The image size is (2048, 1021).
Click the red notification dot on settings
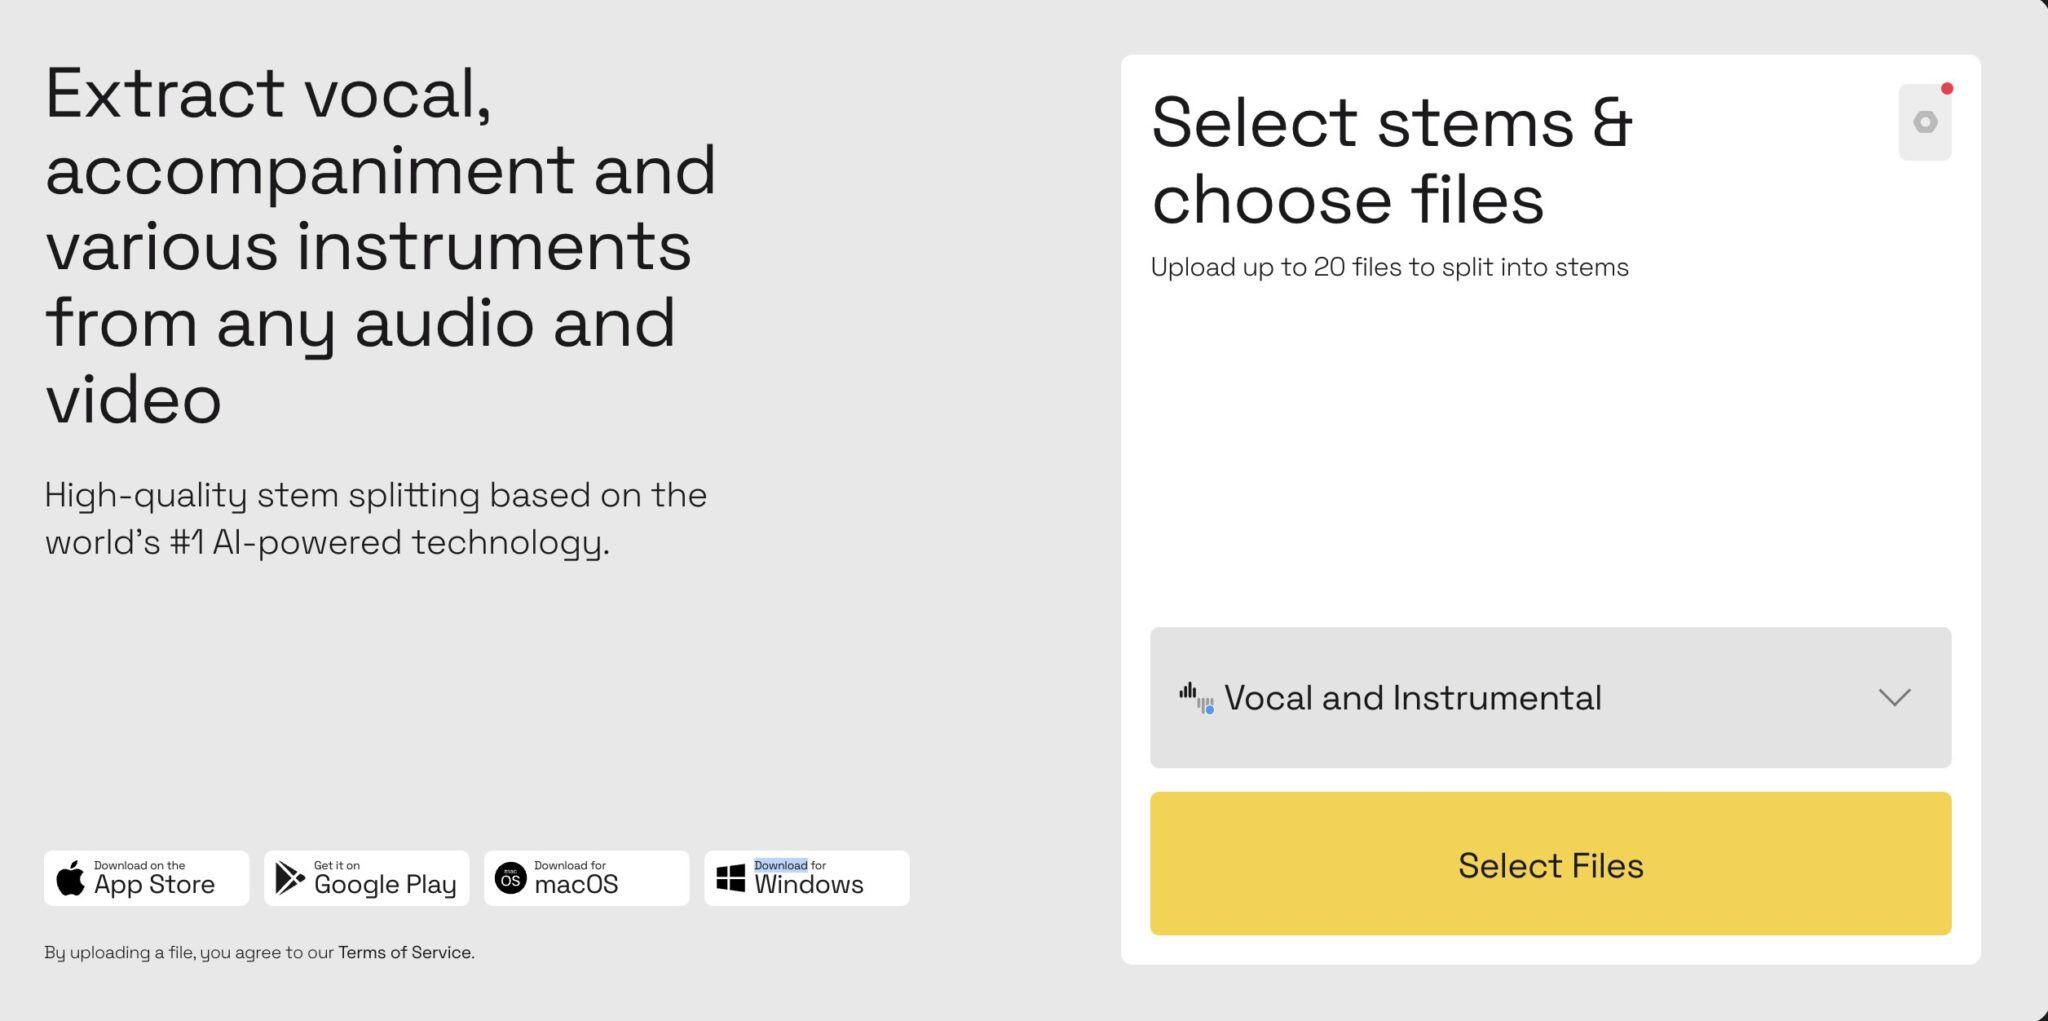click(1946, 89)
